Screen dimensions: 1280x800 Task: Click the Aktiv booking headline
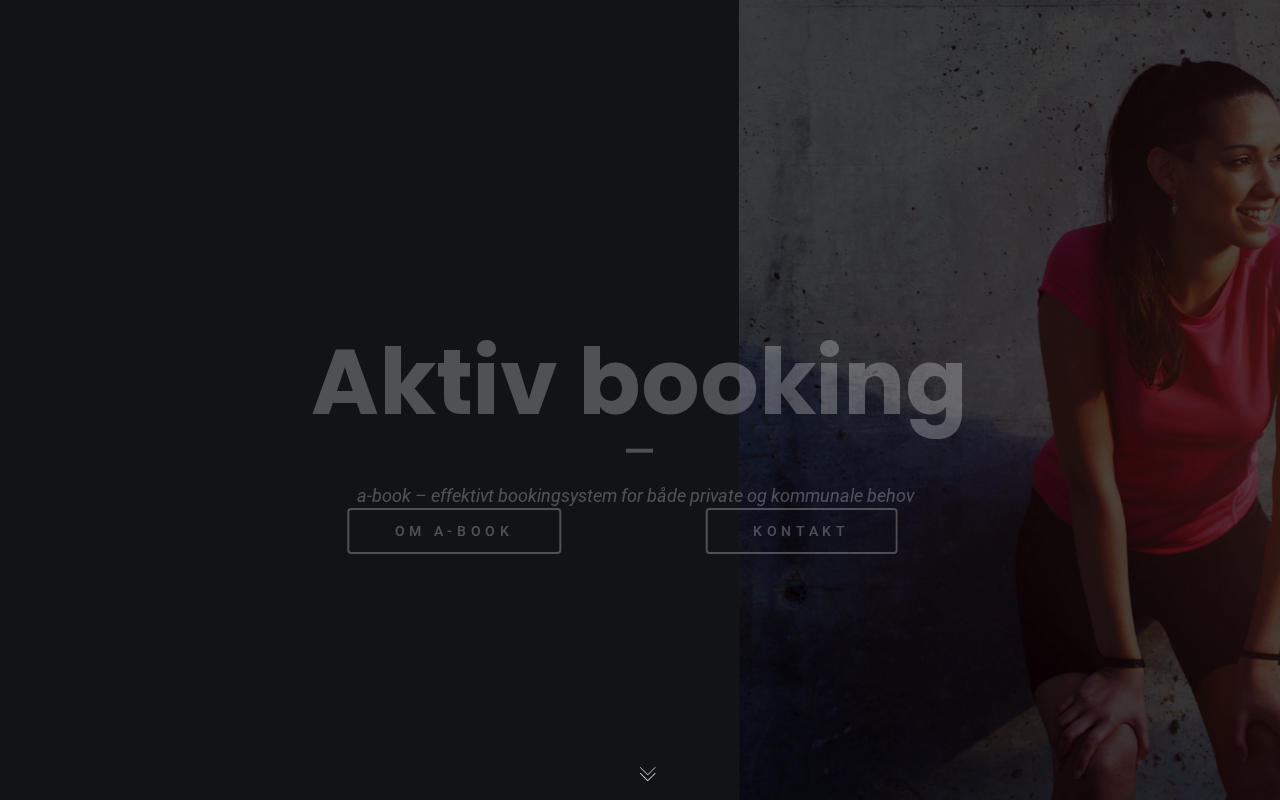pos(639,384)
